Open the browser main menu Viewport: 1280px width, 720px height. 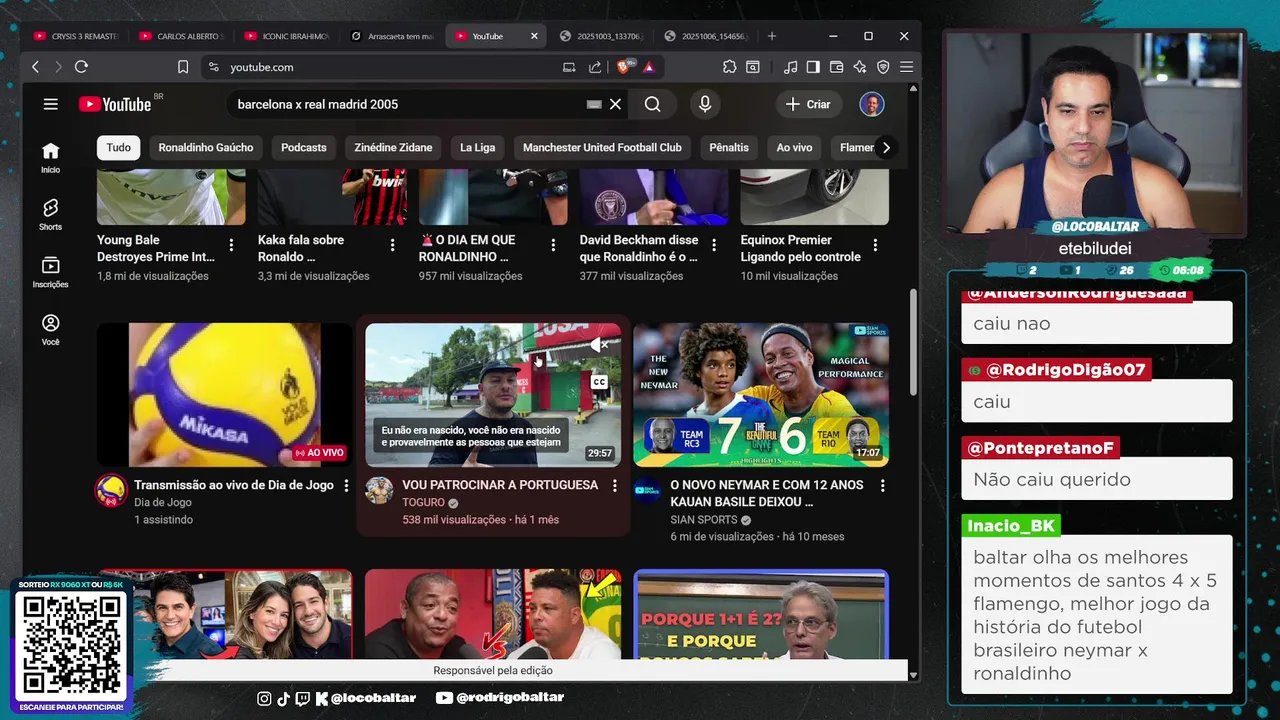906,67
